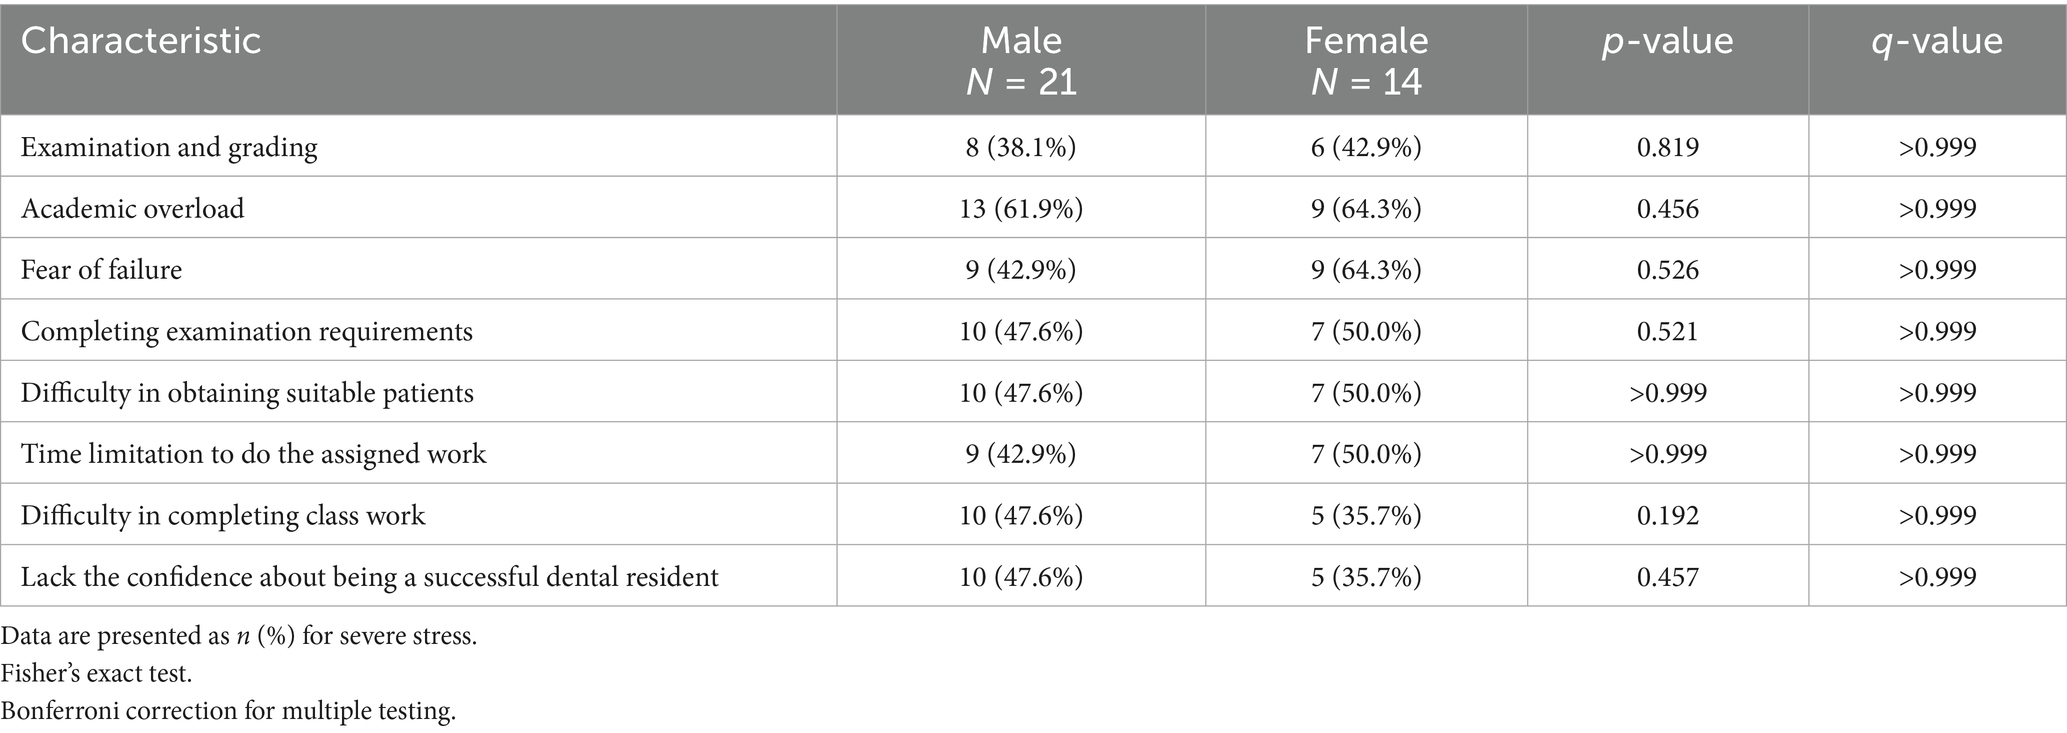Select Difficulty in completing class work label

click(x=223, y=516)
